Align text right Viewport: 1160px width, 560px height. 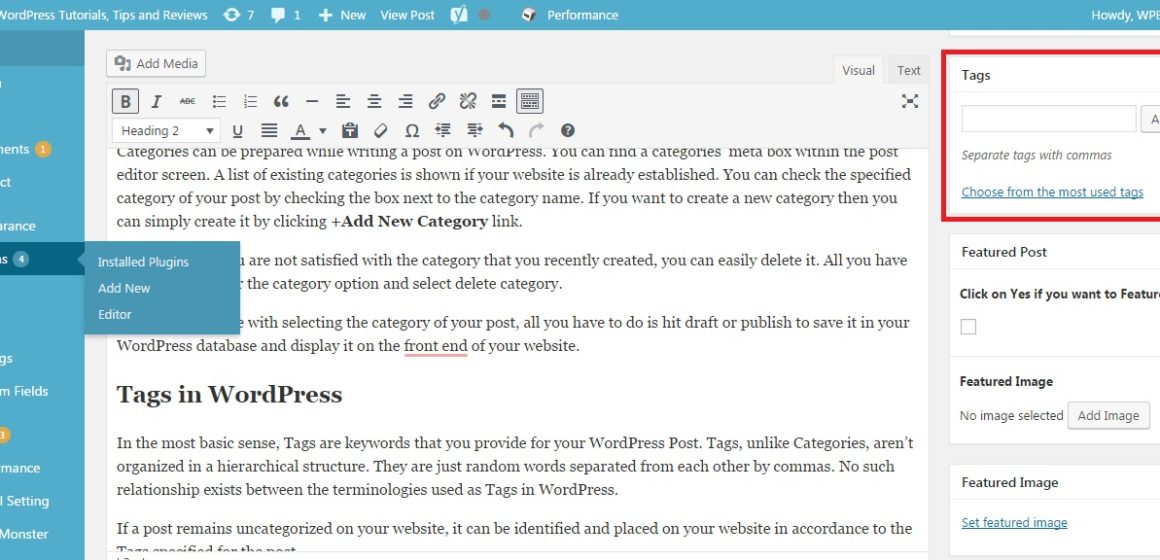point(405,101)
